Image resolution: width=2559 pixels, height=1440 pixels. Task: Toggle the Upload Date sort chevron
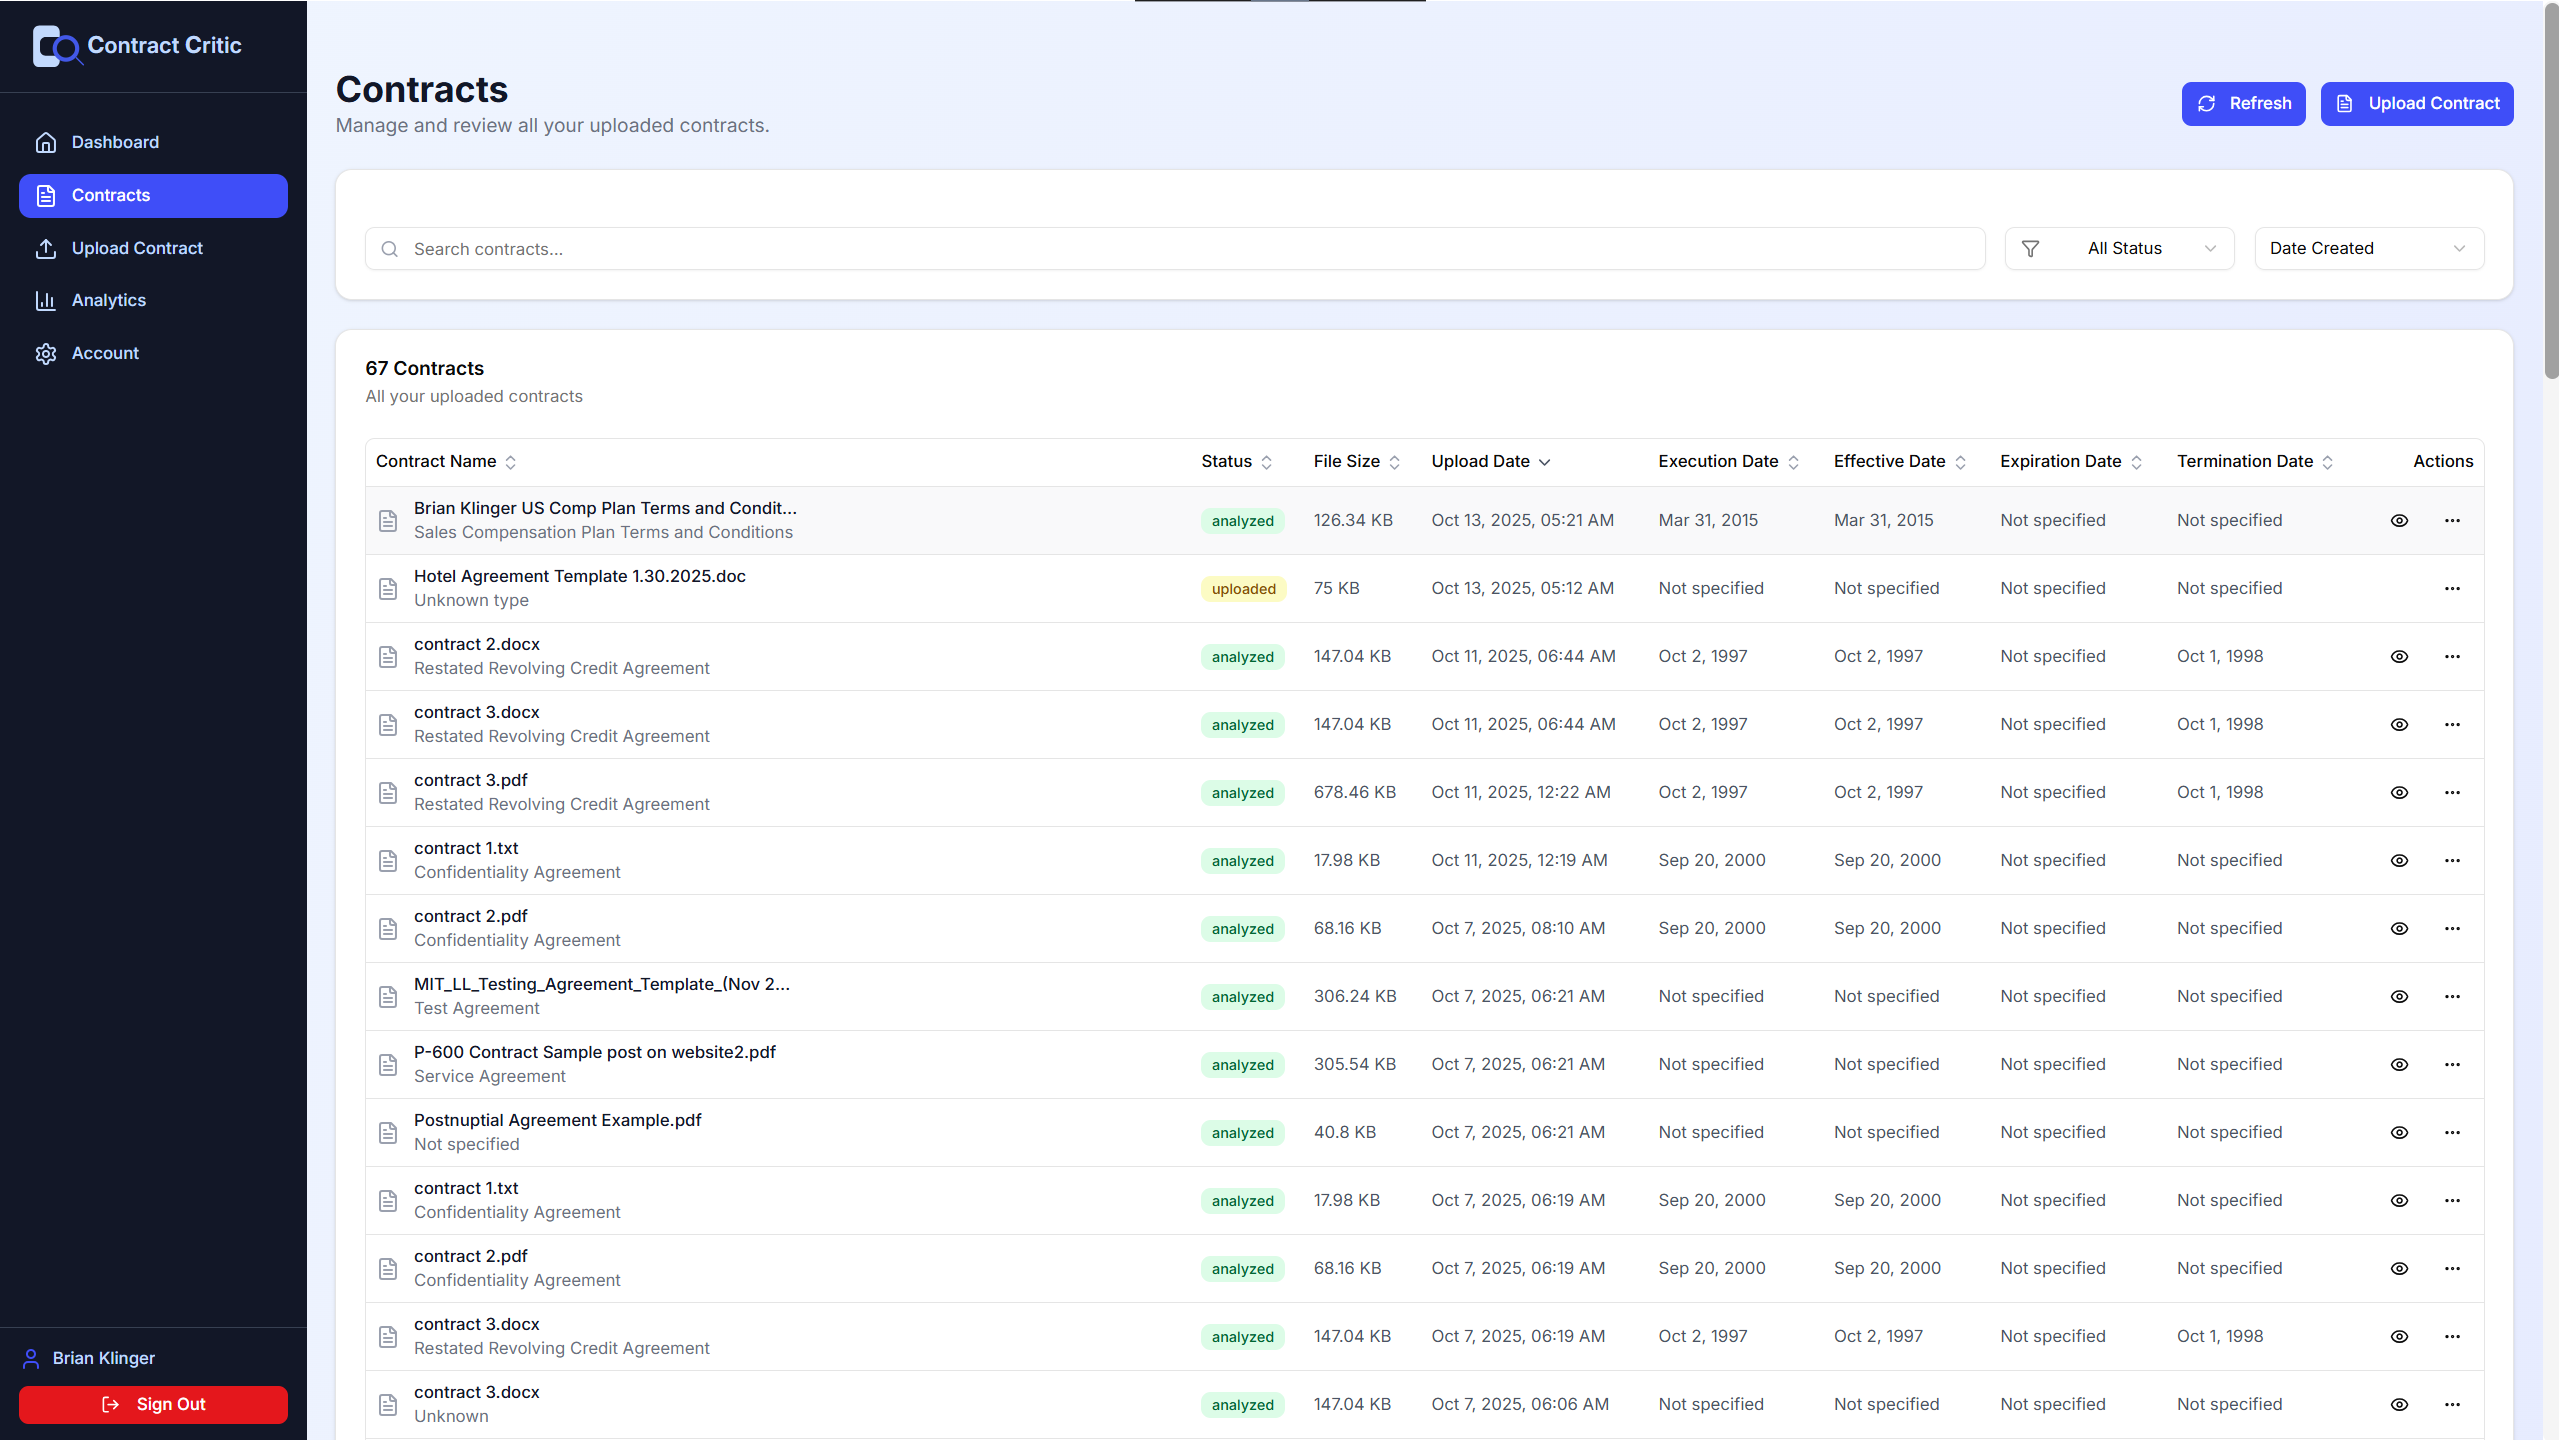[x=1545, y=461]
